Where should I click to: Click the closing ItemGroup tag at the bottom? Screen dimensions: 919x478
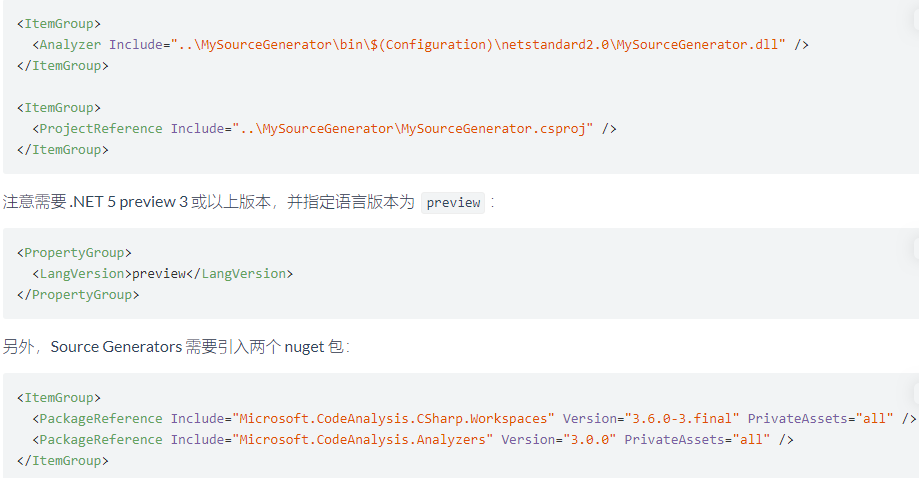(63, 461)
